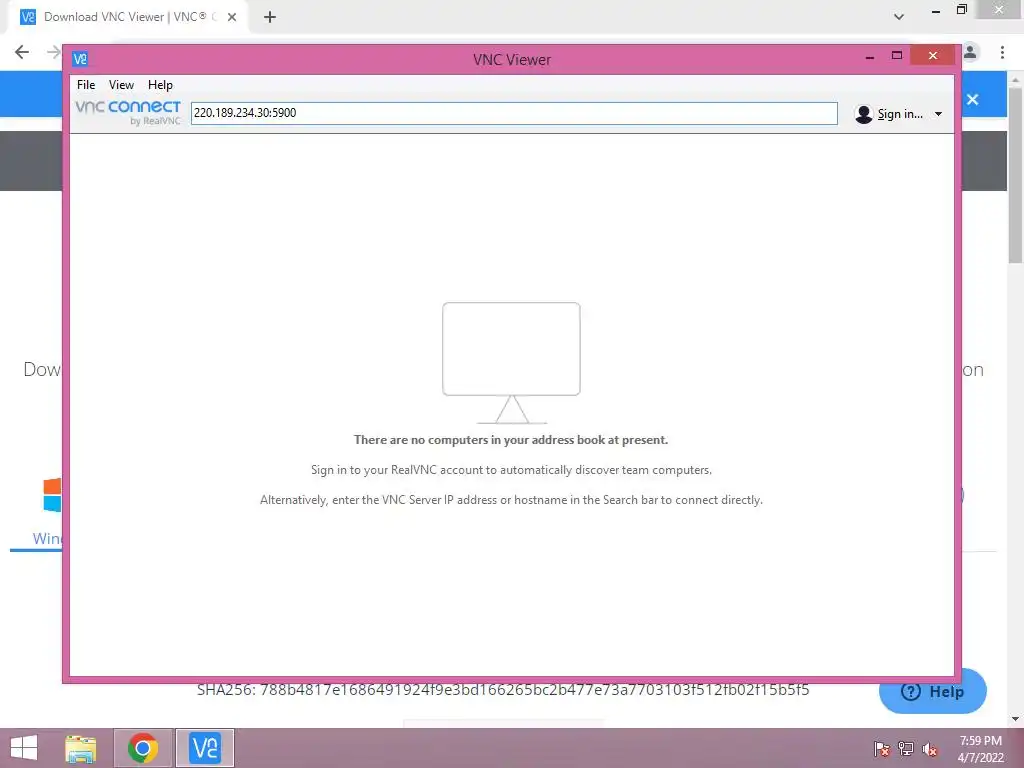Click the 'Sign in to your RealVNC account' line
The width and height of the screenshot is (1024, 768).
pyautogui.click(x=511, y=470)
